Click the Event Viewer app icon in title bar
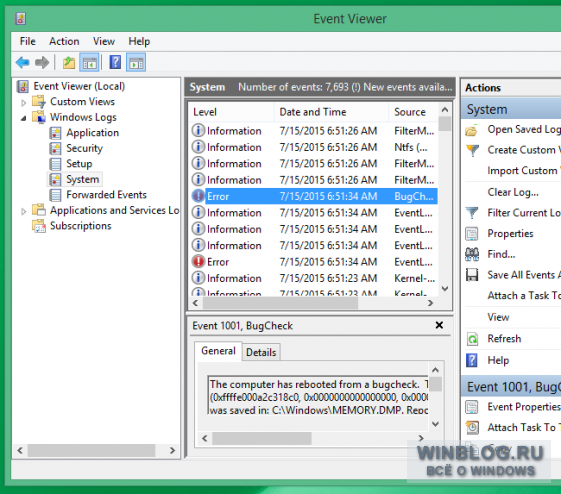Screen dimensions: 561x494 tap(20, 19)
